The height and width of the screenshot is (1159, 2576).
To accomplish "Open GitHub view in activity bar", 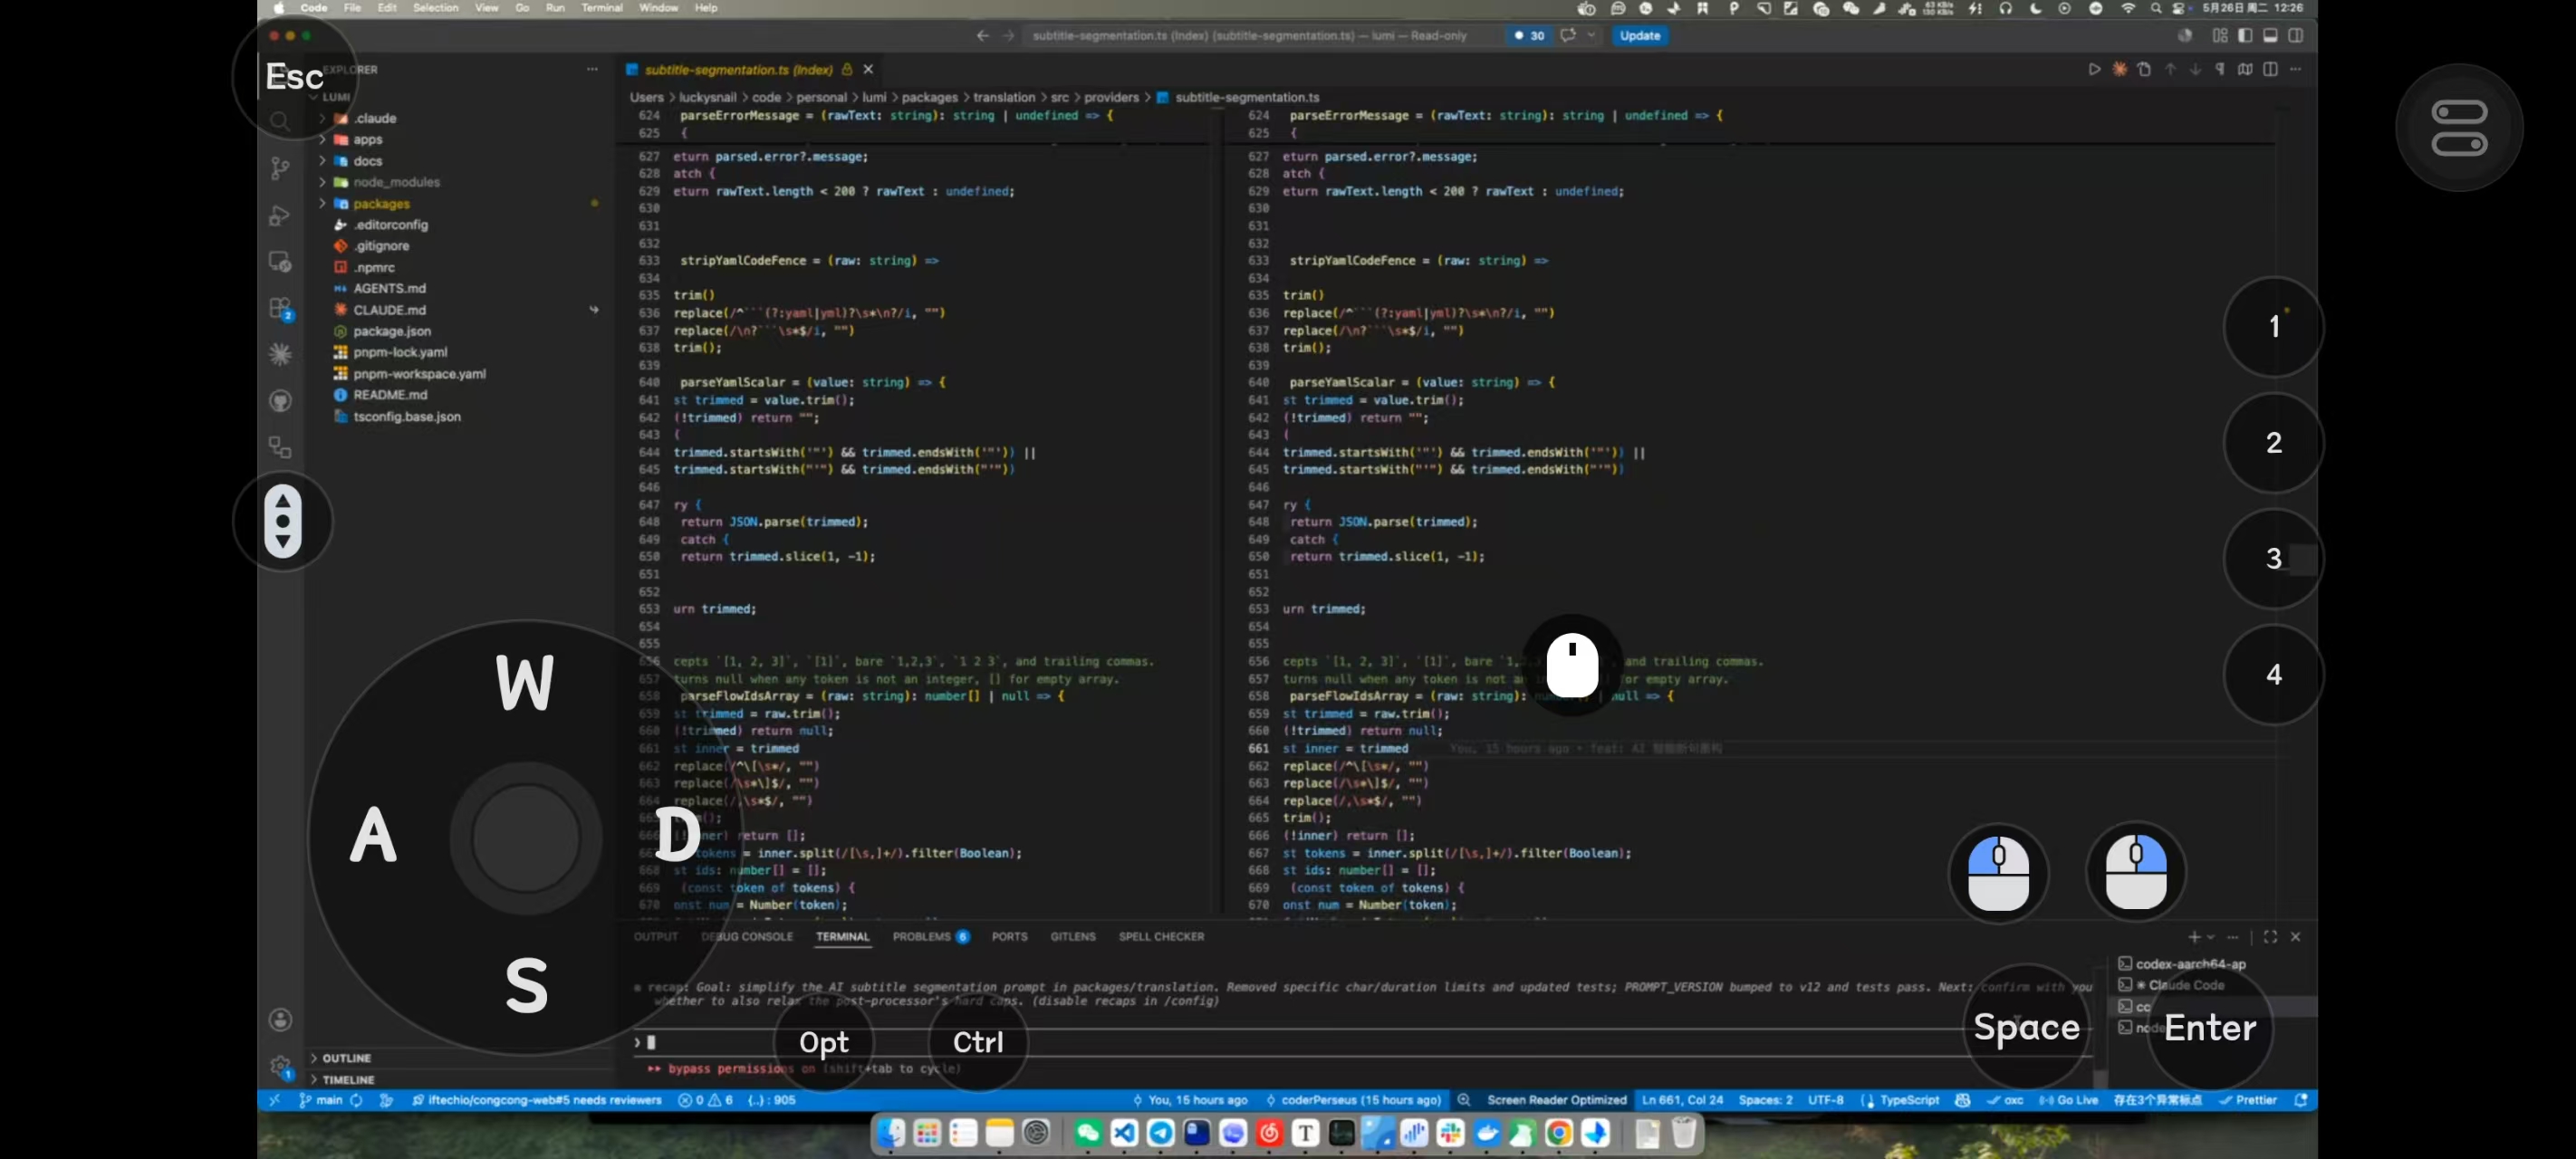I will (x=280, y=401).
